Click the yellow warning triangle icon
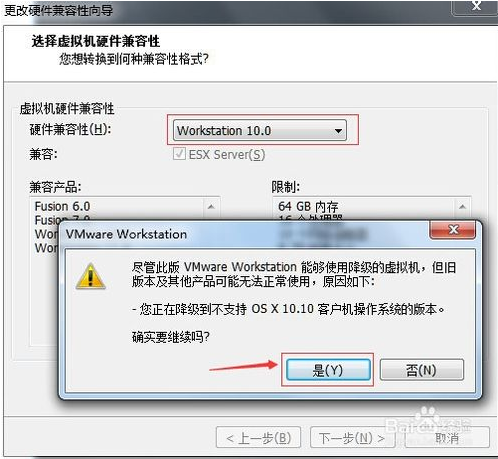The width and height of the screenshot is (498, 459). pyautogui.click(x=90, y=276)
